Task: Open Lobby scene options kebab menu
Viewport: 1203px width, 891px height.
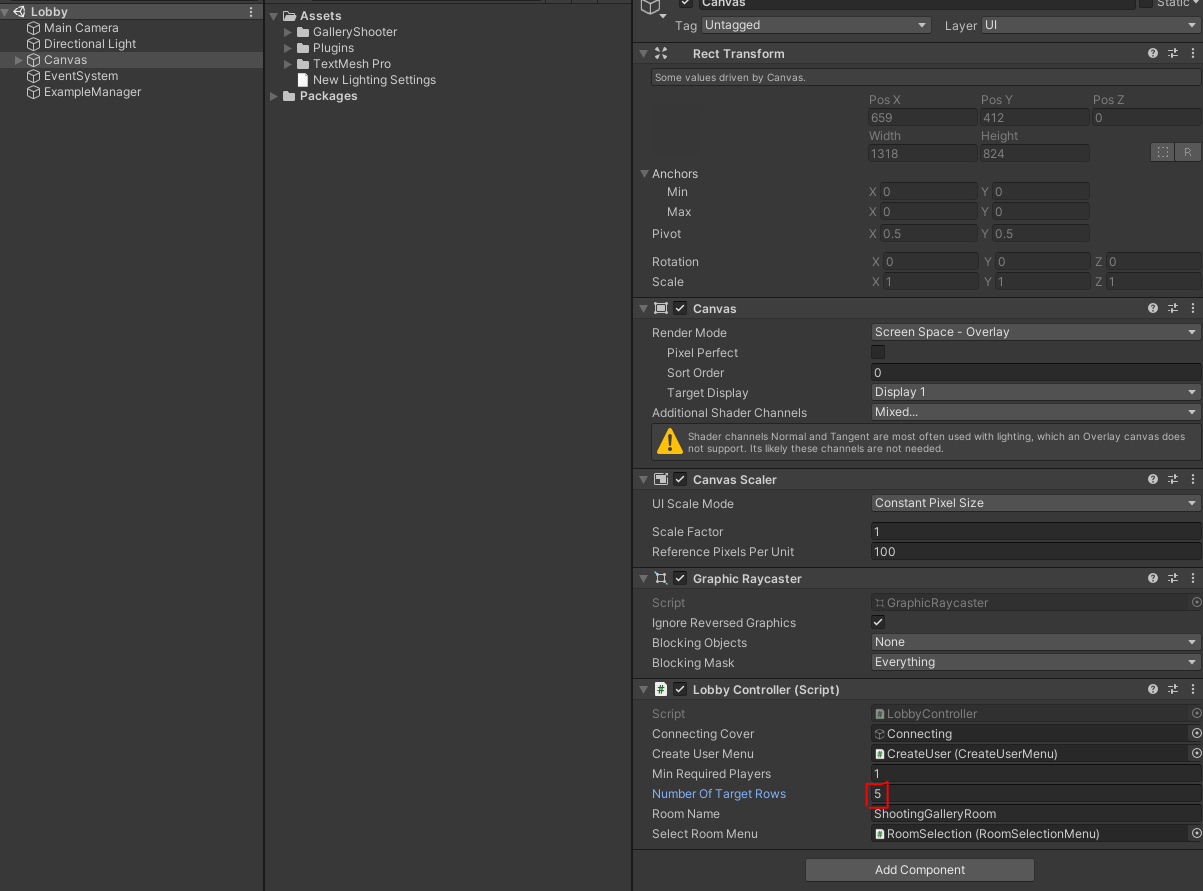Action: coord(251,12)
